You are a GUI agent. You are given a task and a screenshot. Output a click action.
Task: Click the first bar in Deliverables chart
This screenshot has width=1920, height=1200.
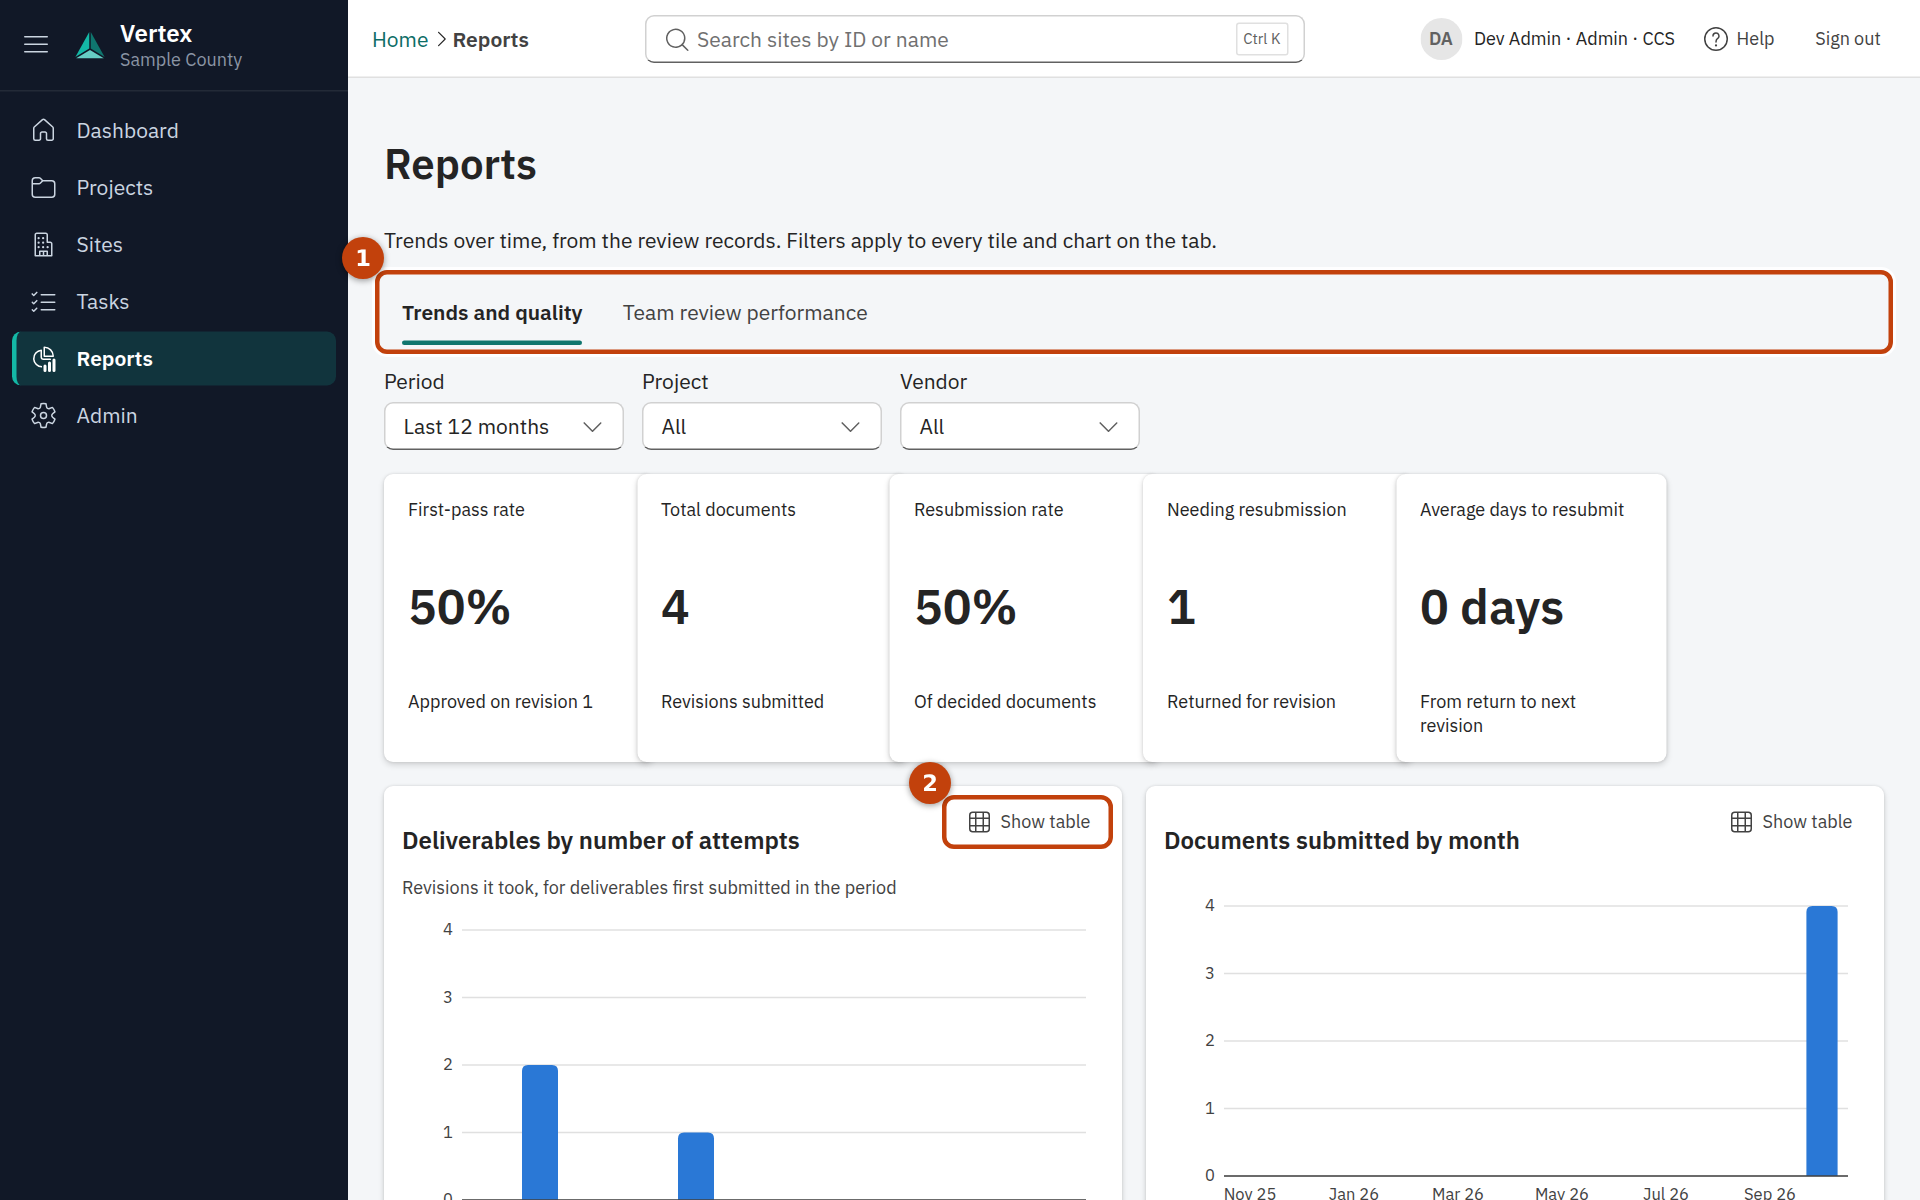pos(540,1132)
